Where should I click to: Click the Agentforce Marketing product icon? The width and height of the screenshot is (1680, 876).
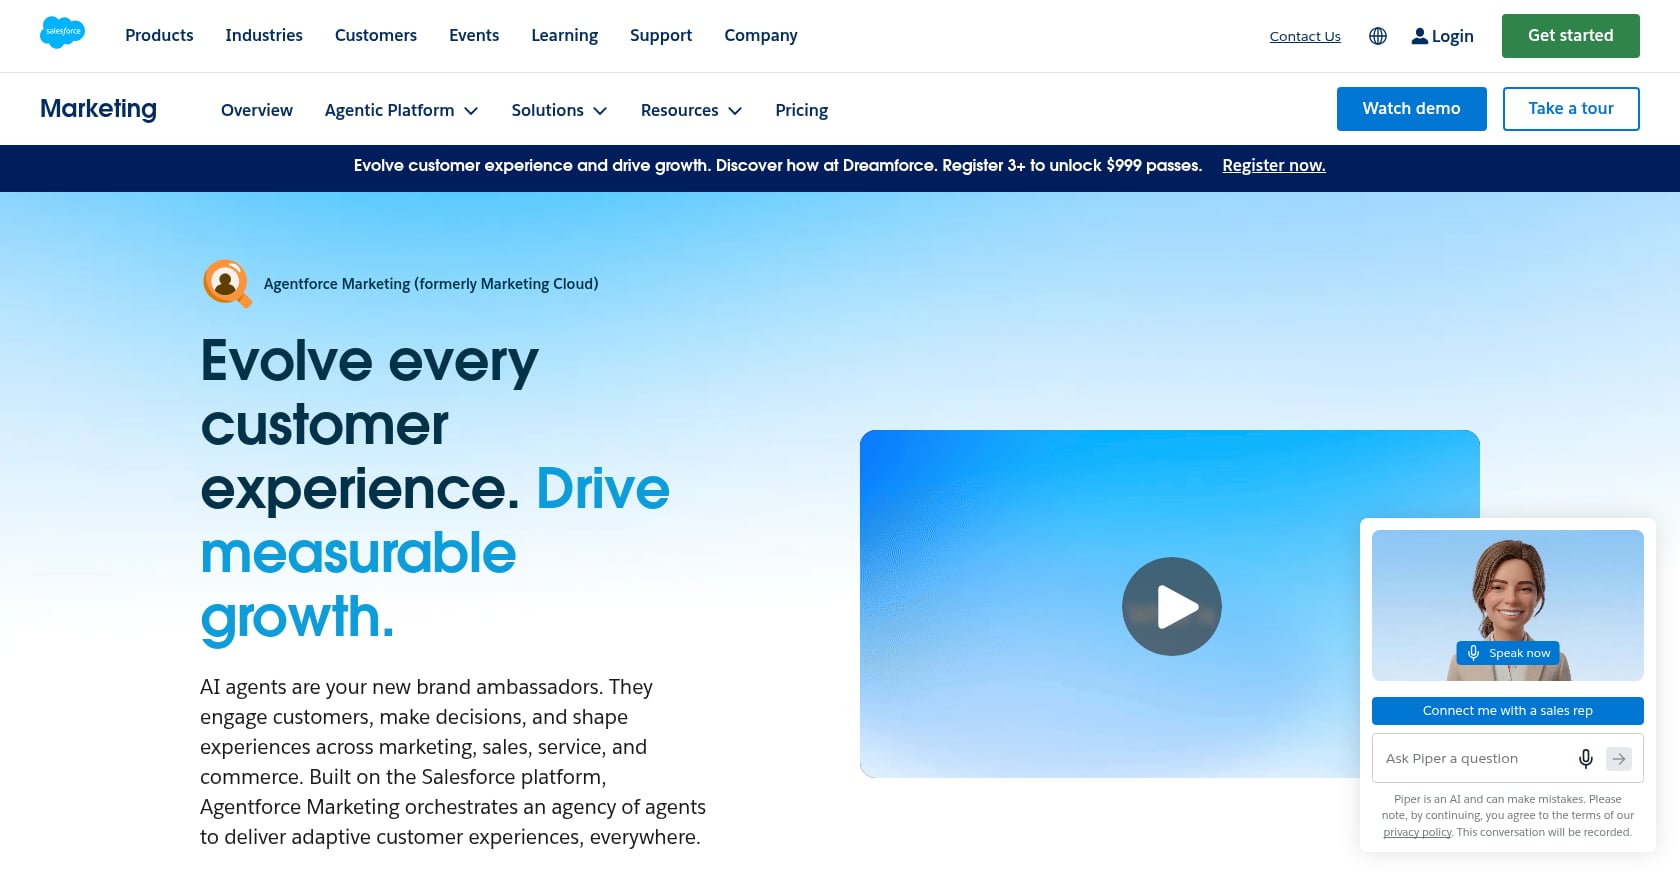click(227, 283)
